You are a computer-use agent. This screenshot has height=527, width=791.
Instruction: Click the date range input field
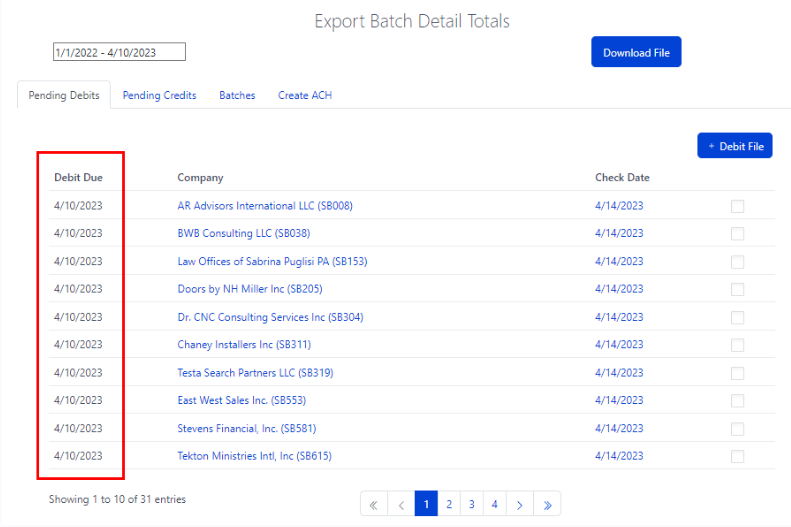pos(120,52)
